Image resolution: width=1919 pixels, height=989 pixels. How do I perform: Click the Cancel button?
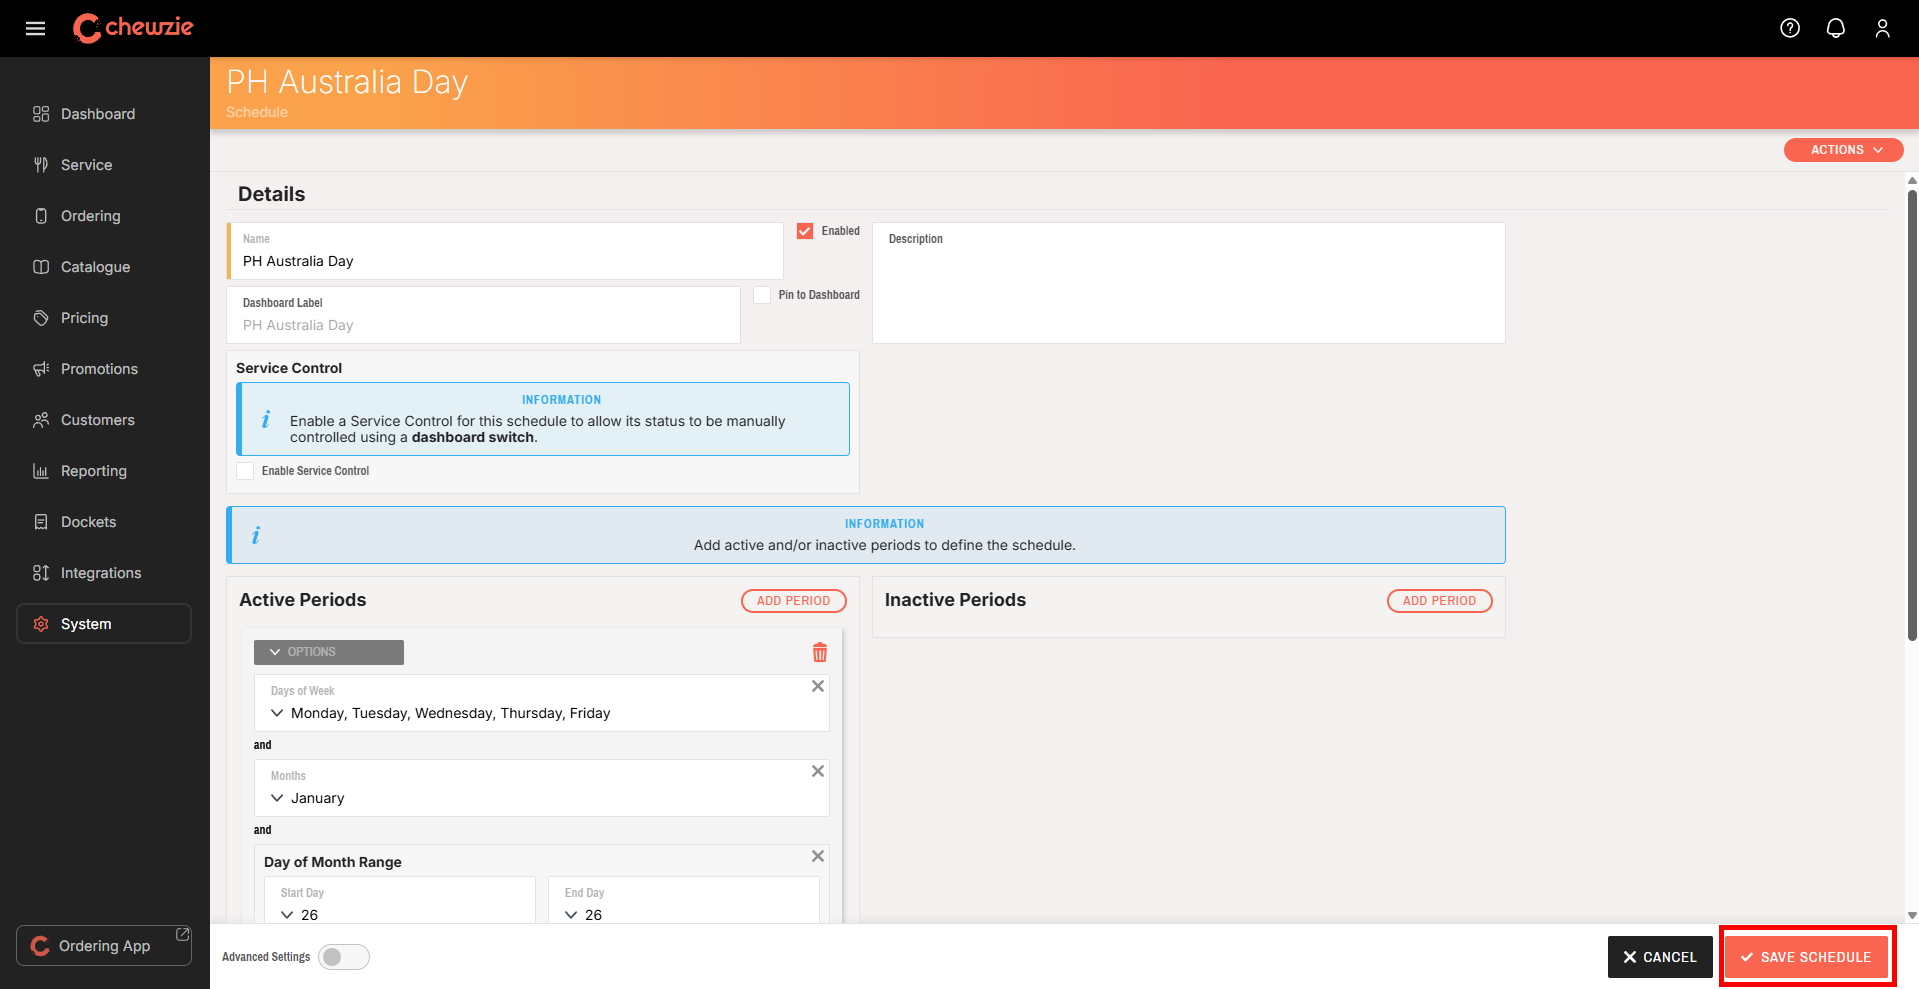click(x=1660, y=957)
